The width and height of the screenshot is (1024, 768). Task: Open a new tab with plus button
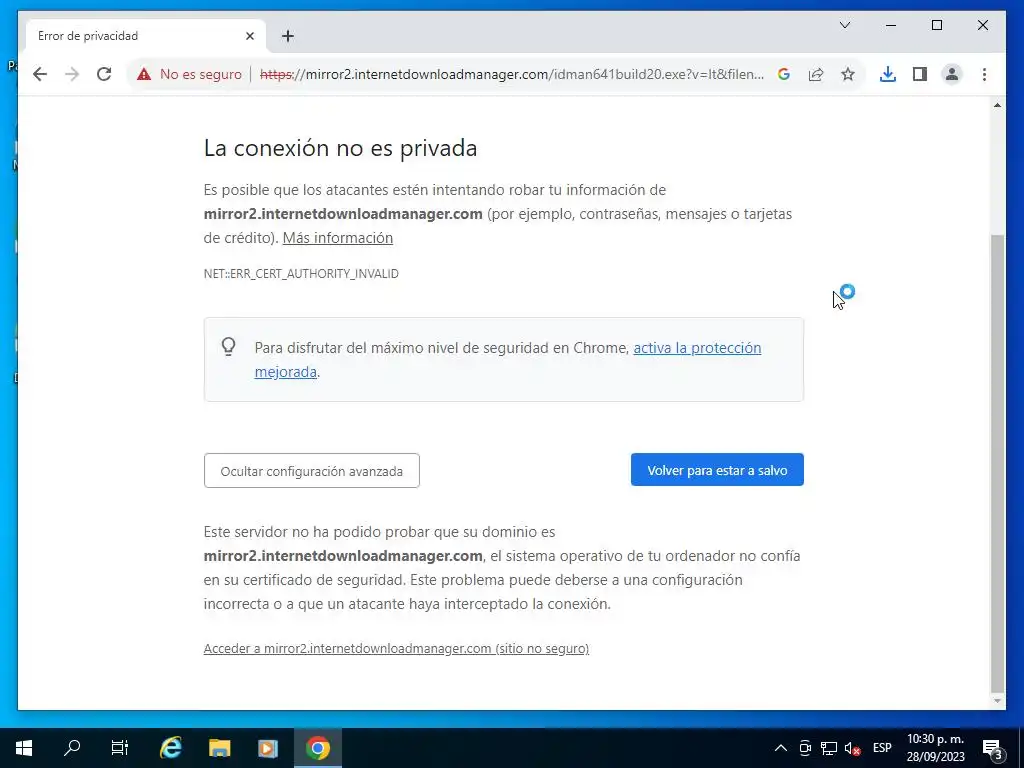[287, 36]
